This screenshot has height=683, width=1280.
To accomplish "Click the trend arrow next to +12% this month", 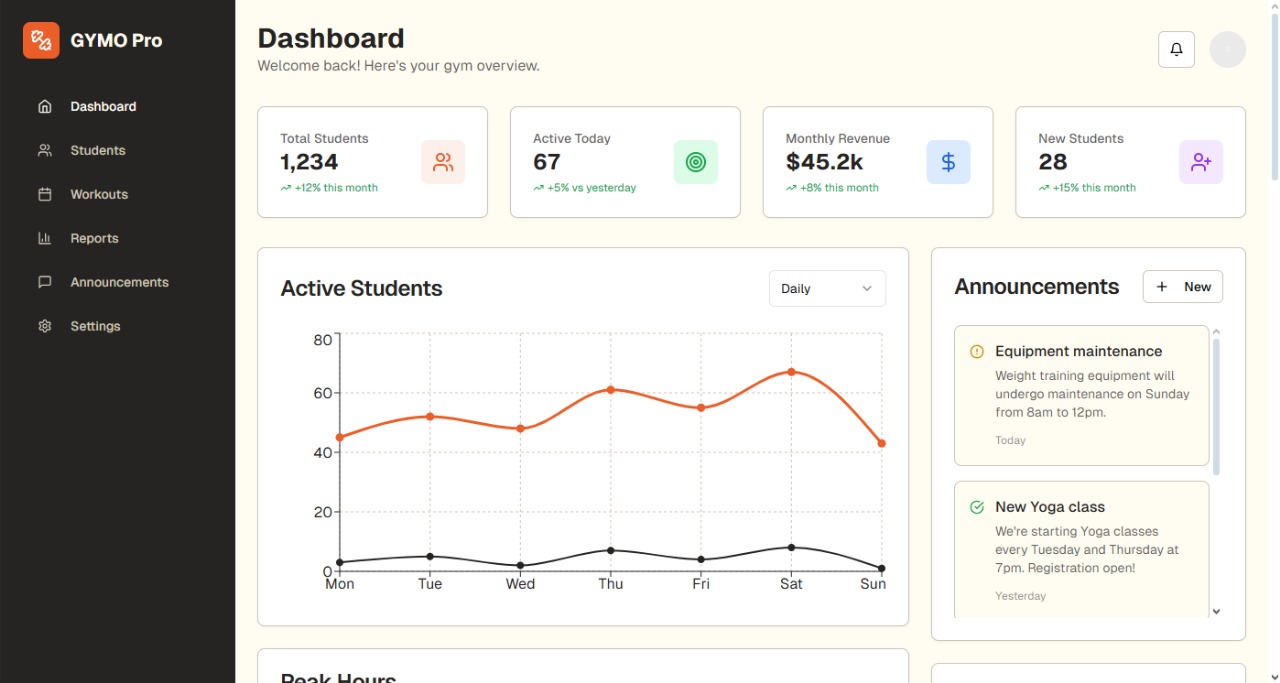I will [286, 188].
